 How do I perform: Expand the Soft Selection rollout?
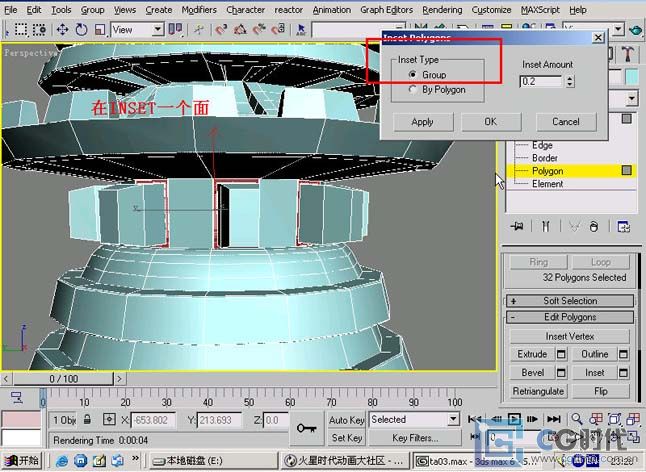coord(570,301)
